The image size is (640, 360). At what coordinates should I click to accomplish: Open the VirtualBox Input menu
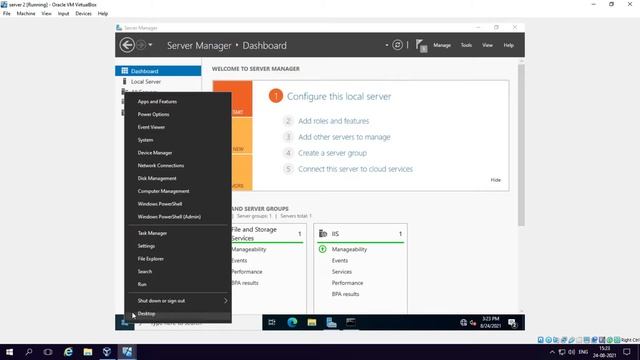tap(63, 13)
